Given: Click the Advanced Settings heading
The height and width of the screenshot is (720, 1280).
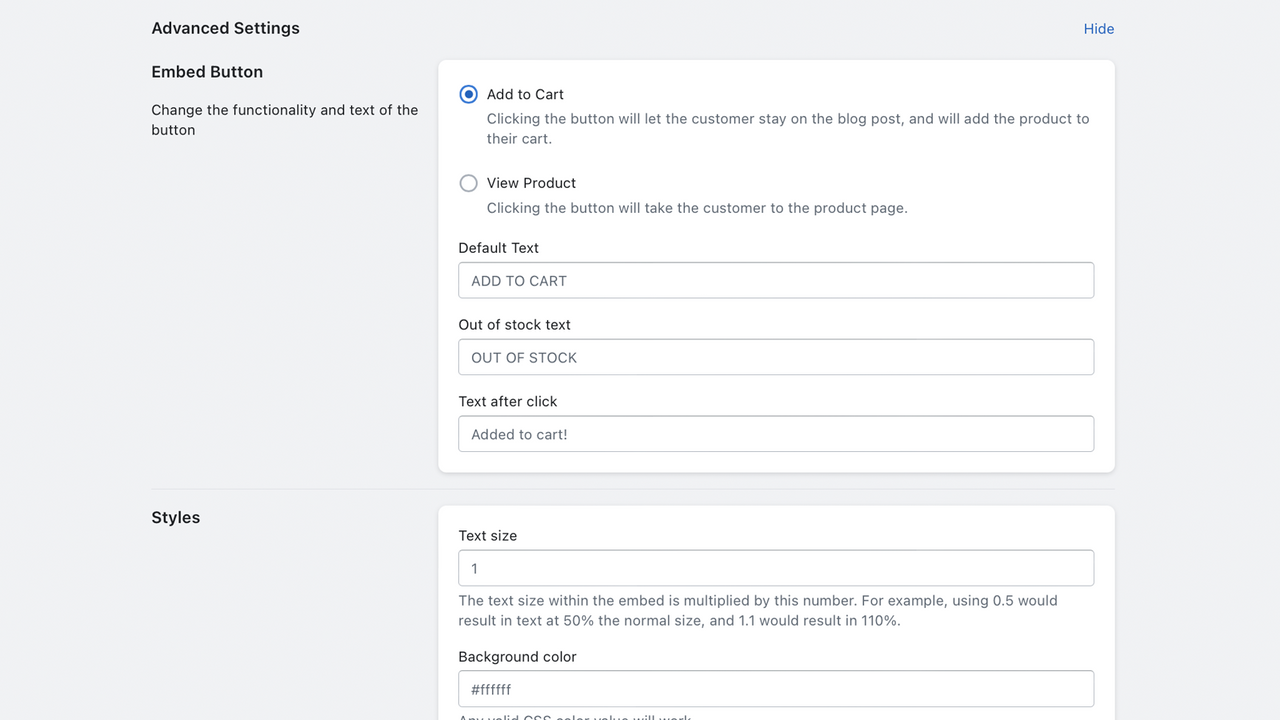Looking at the screenshot, I should click(x=225, y=28).
